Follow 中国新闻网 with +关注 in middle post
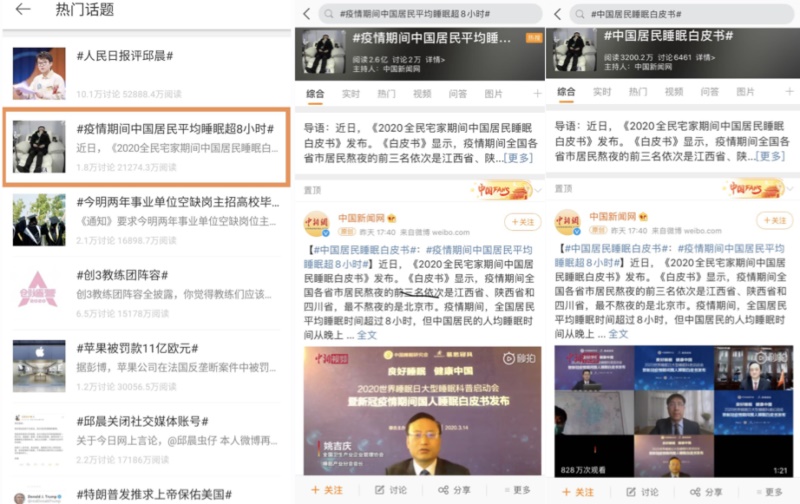 point(522,222)
